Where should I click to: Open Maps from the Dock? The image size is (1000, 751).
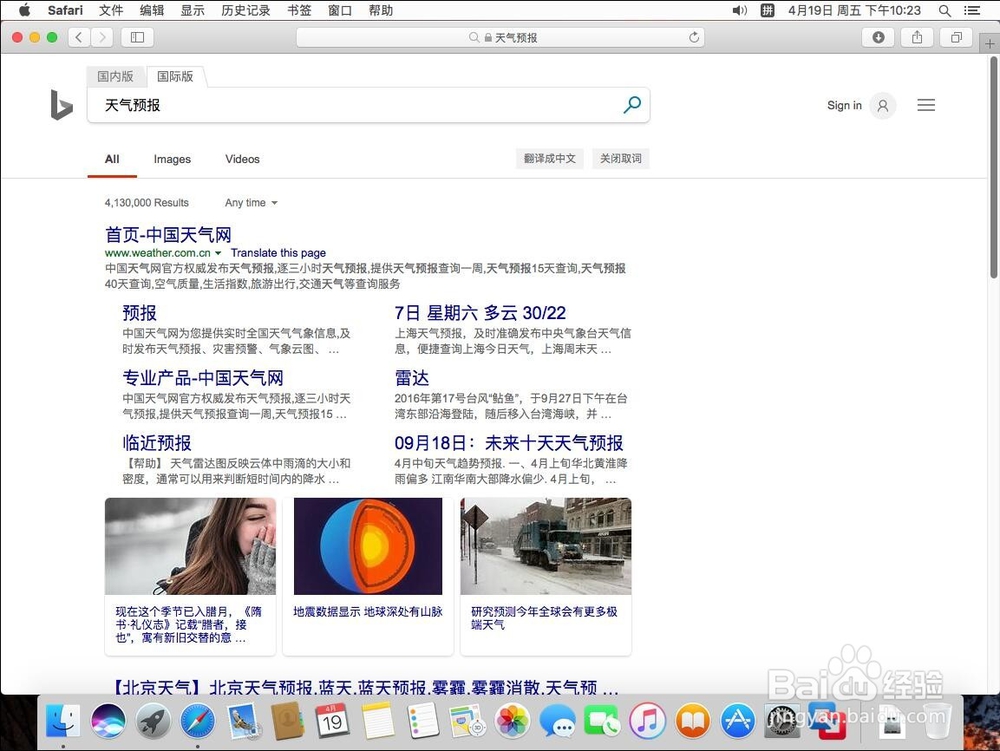coord(467,721)
